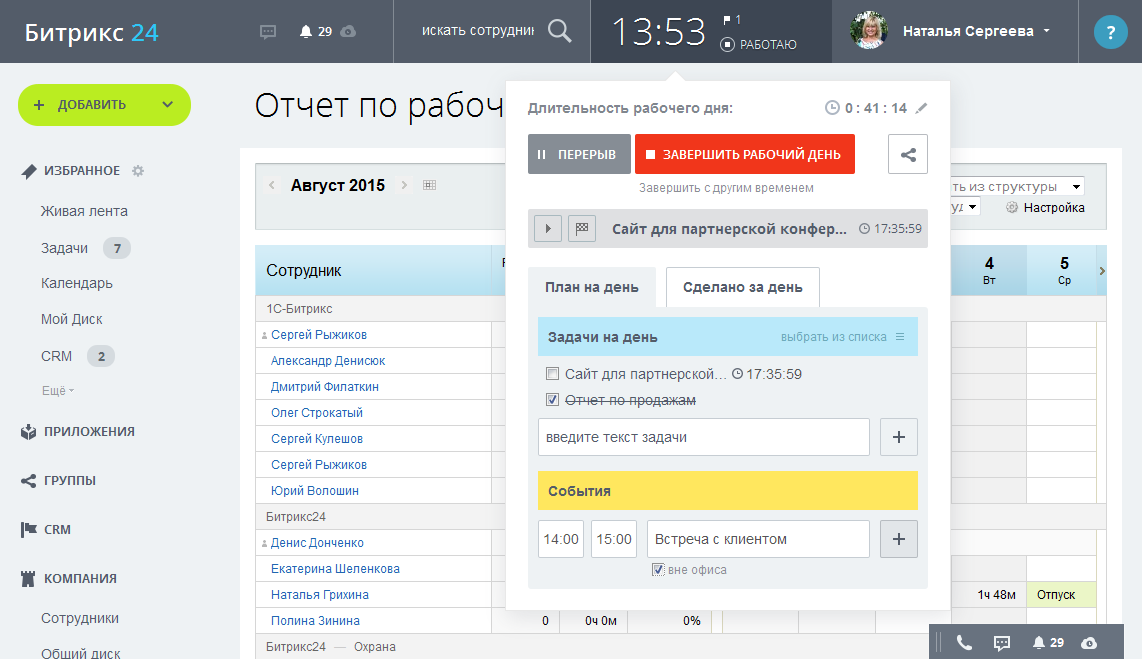Open favorites settings gear icon
The image size is (1142, 659).
[x=138, y=171]
